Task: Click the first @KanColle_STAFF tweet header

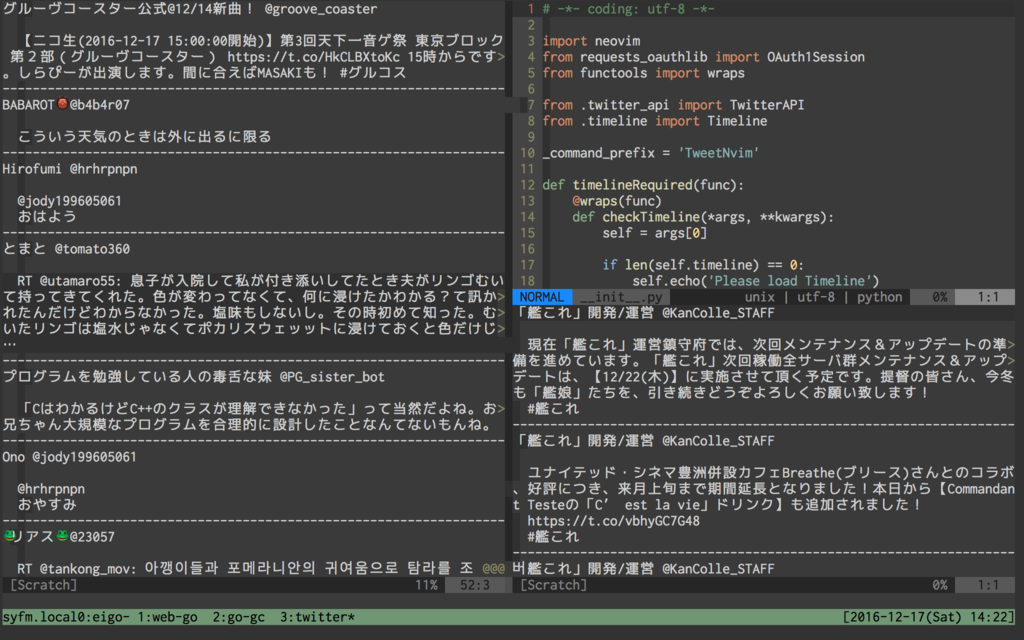Action: coord(644,313)
